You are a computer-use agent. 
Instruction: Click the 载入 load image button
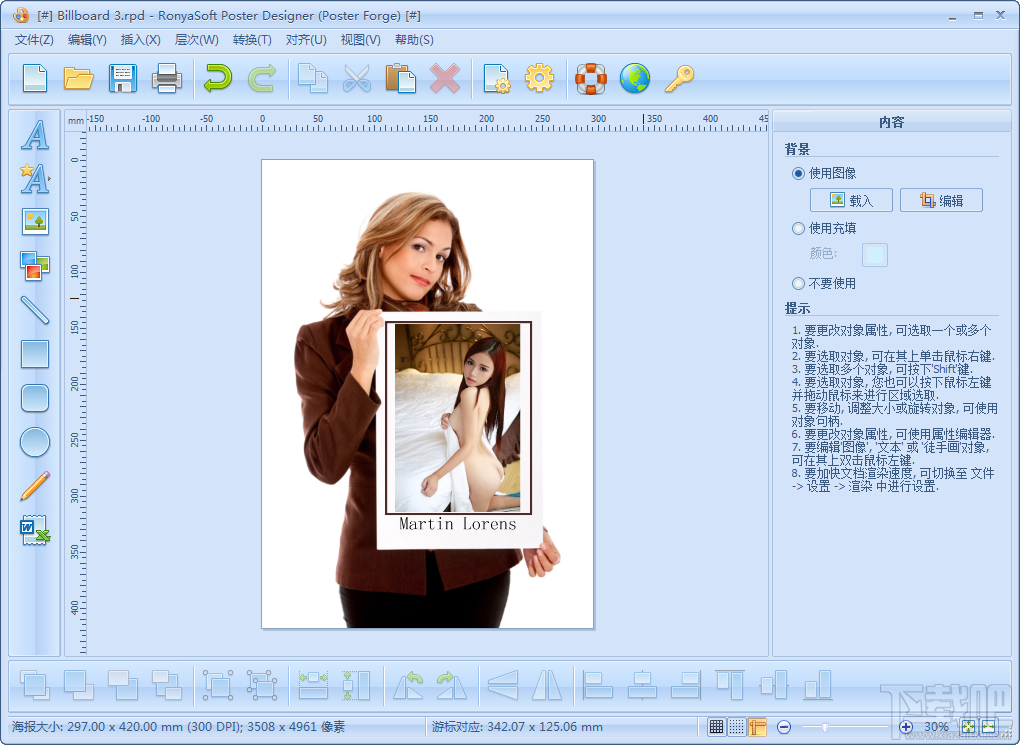click(x=850, y=200)
